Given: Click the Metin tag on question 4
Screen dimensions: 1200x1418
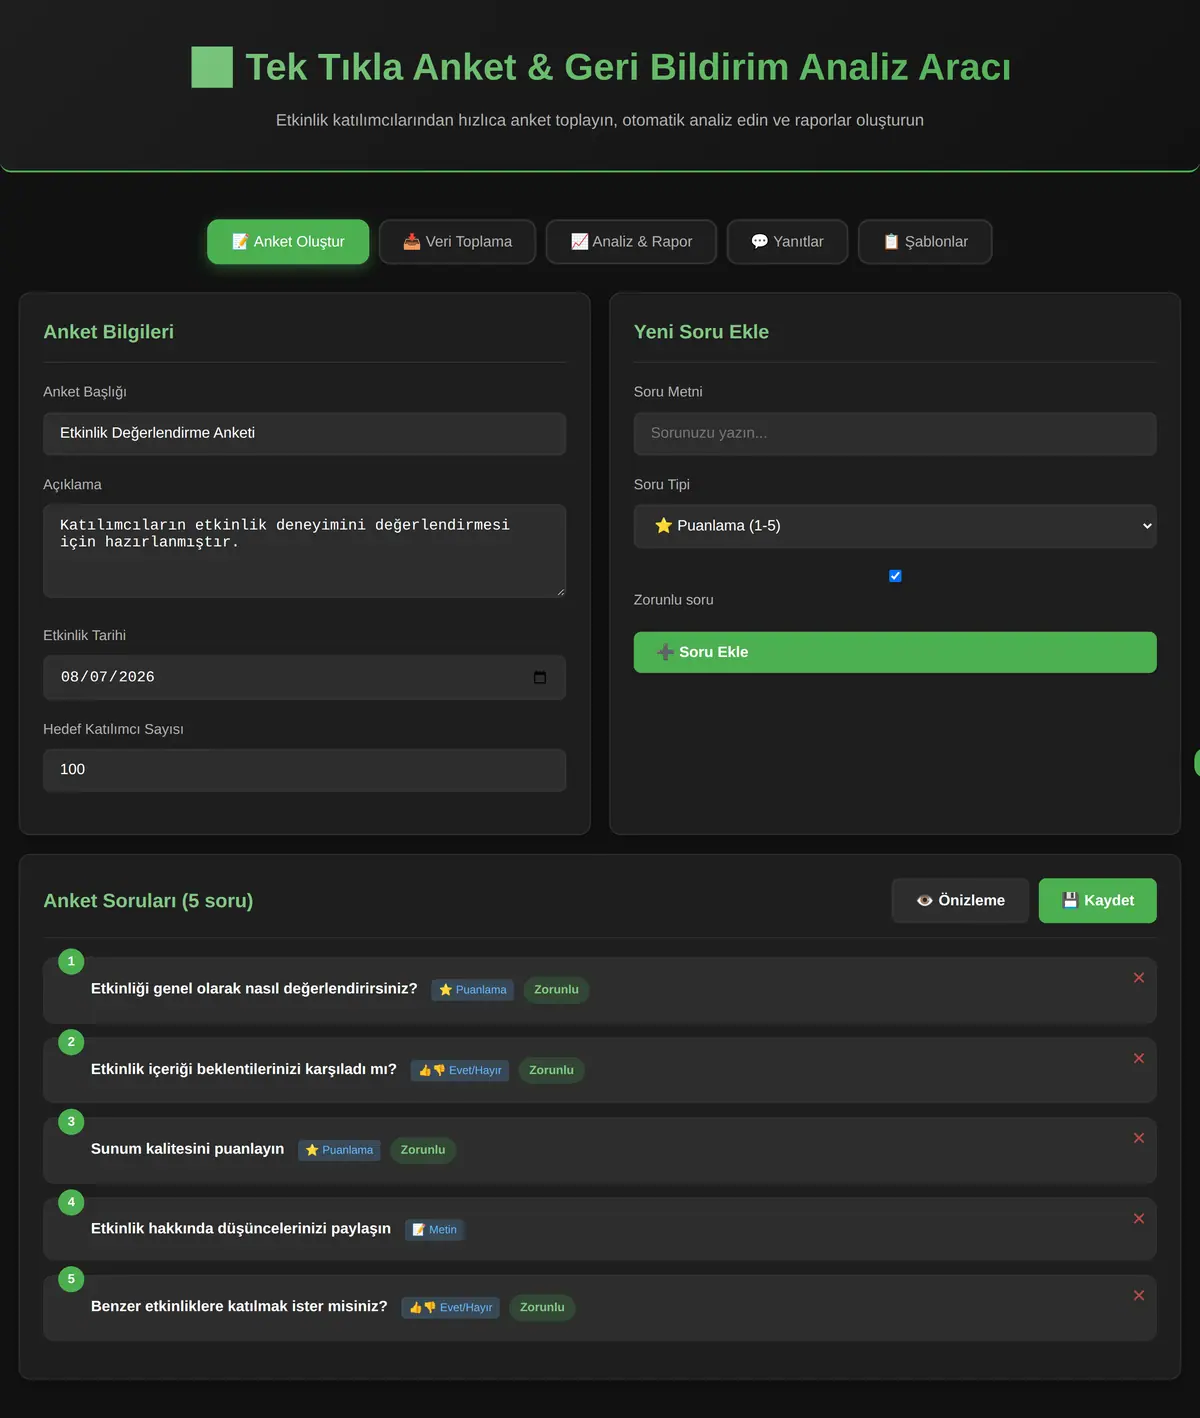Looking at the screenshot, I should pyautogui.click(x=435, y=1230).
